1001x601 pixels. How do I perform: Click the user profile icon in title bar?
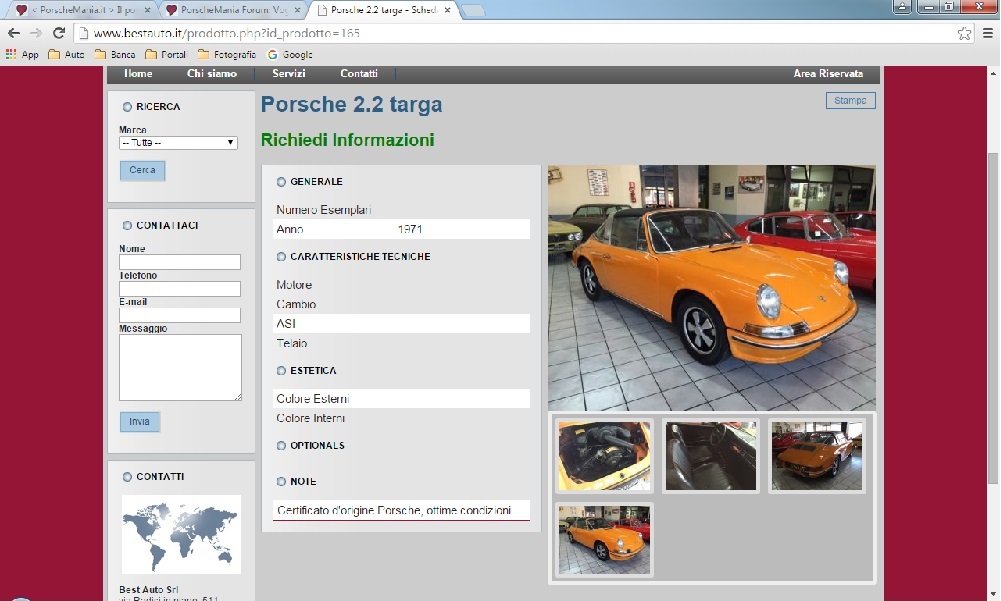point(902,6)
